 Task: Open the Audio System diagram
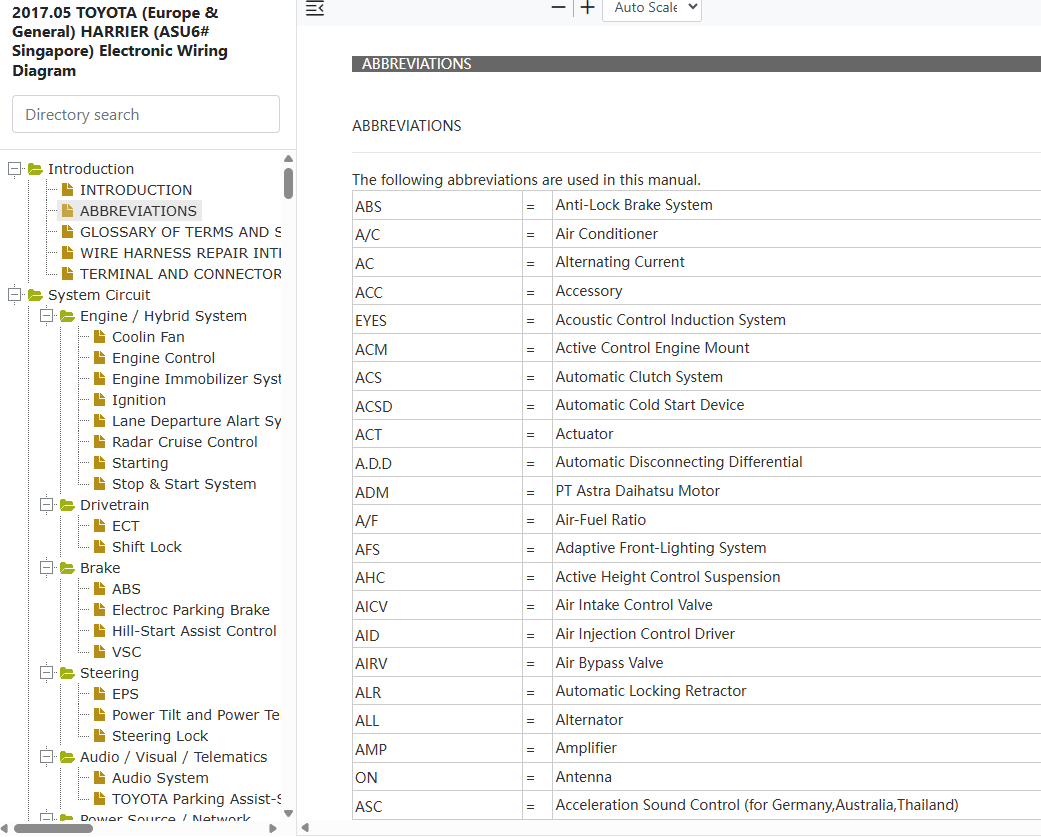160,778
